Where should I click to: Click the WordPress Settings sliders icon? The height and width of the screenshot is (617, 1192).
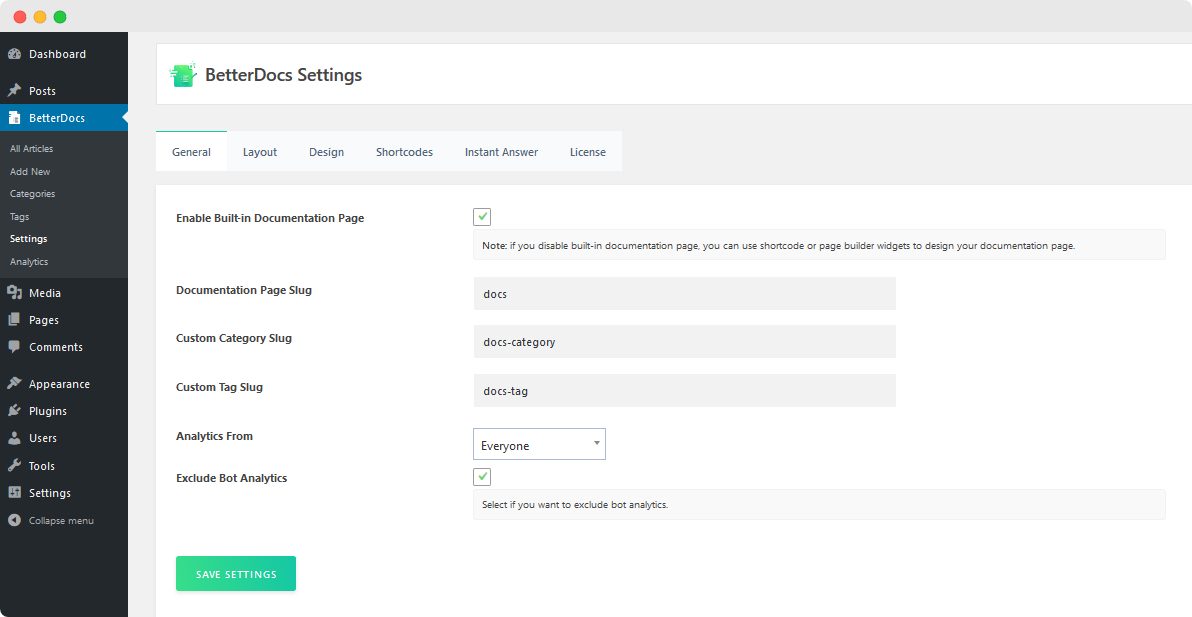(14, 492)
